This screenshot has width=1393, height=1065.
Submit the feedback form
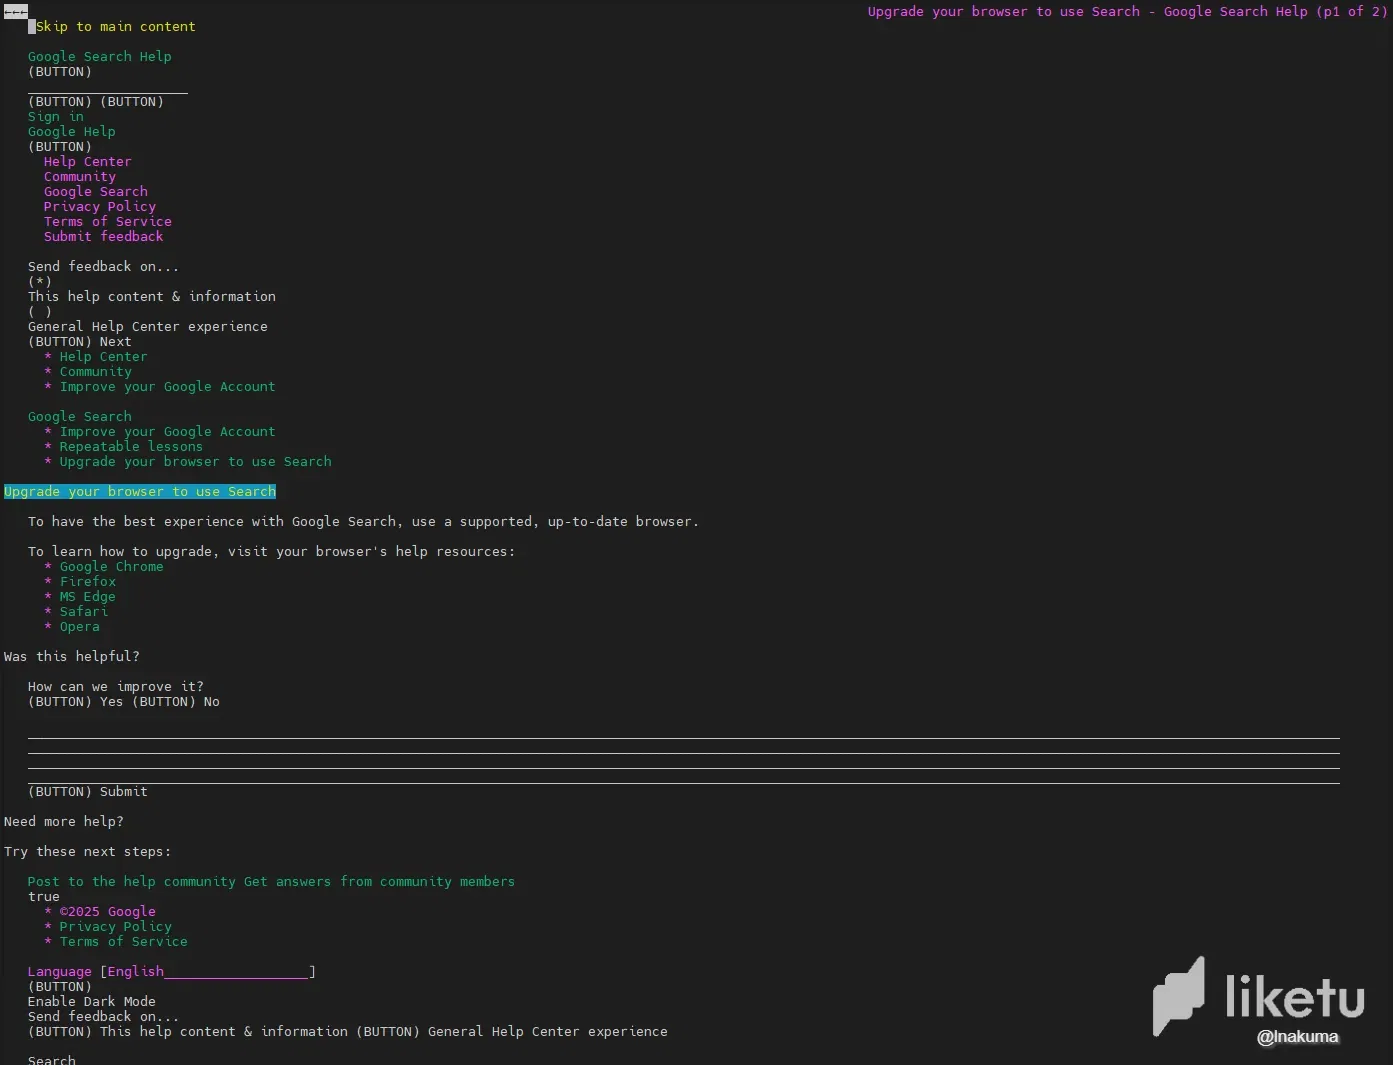(x=88, y=791)
